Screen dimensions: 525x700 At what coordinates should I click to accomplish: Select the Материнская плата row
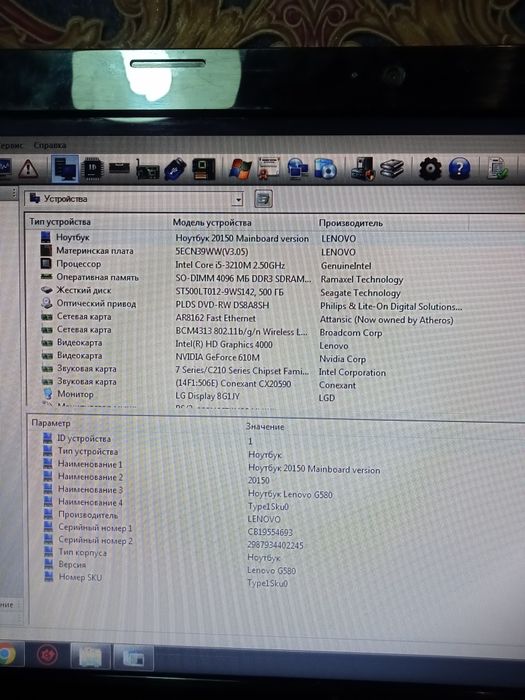[254, 251]
